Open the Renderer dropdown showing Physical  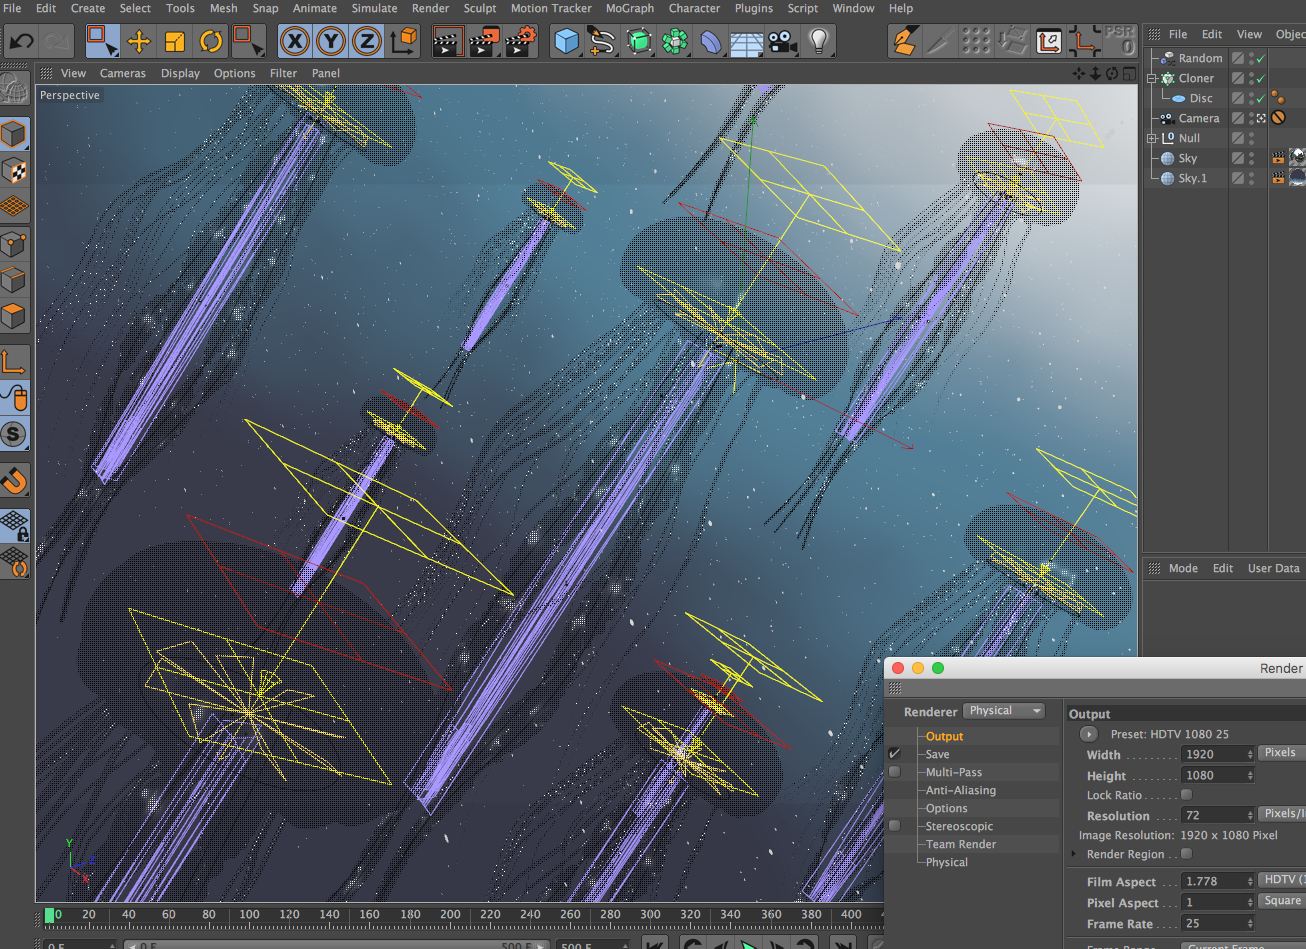pyautogui.click(x=1004, y=711)
